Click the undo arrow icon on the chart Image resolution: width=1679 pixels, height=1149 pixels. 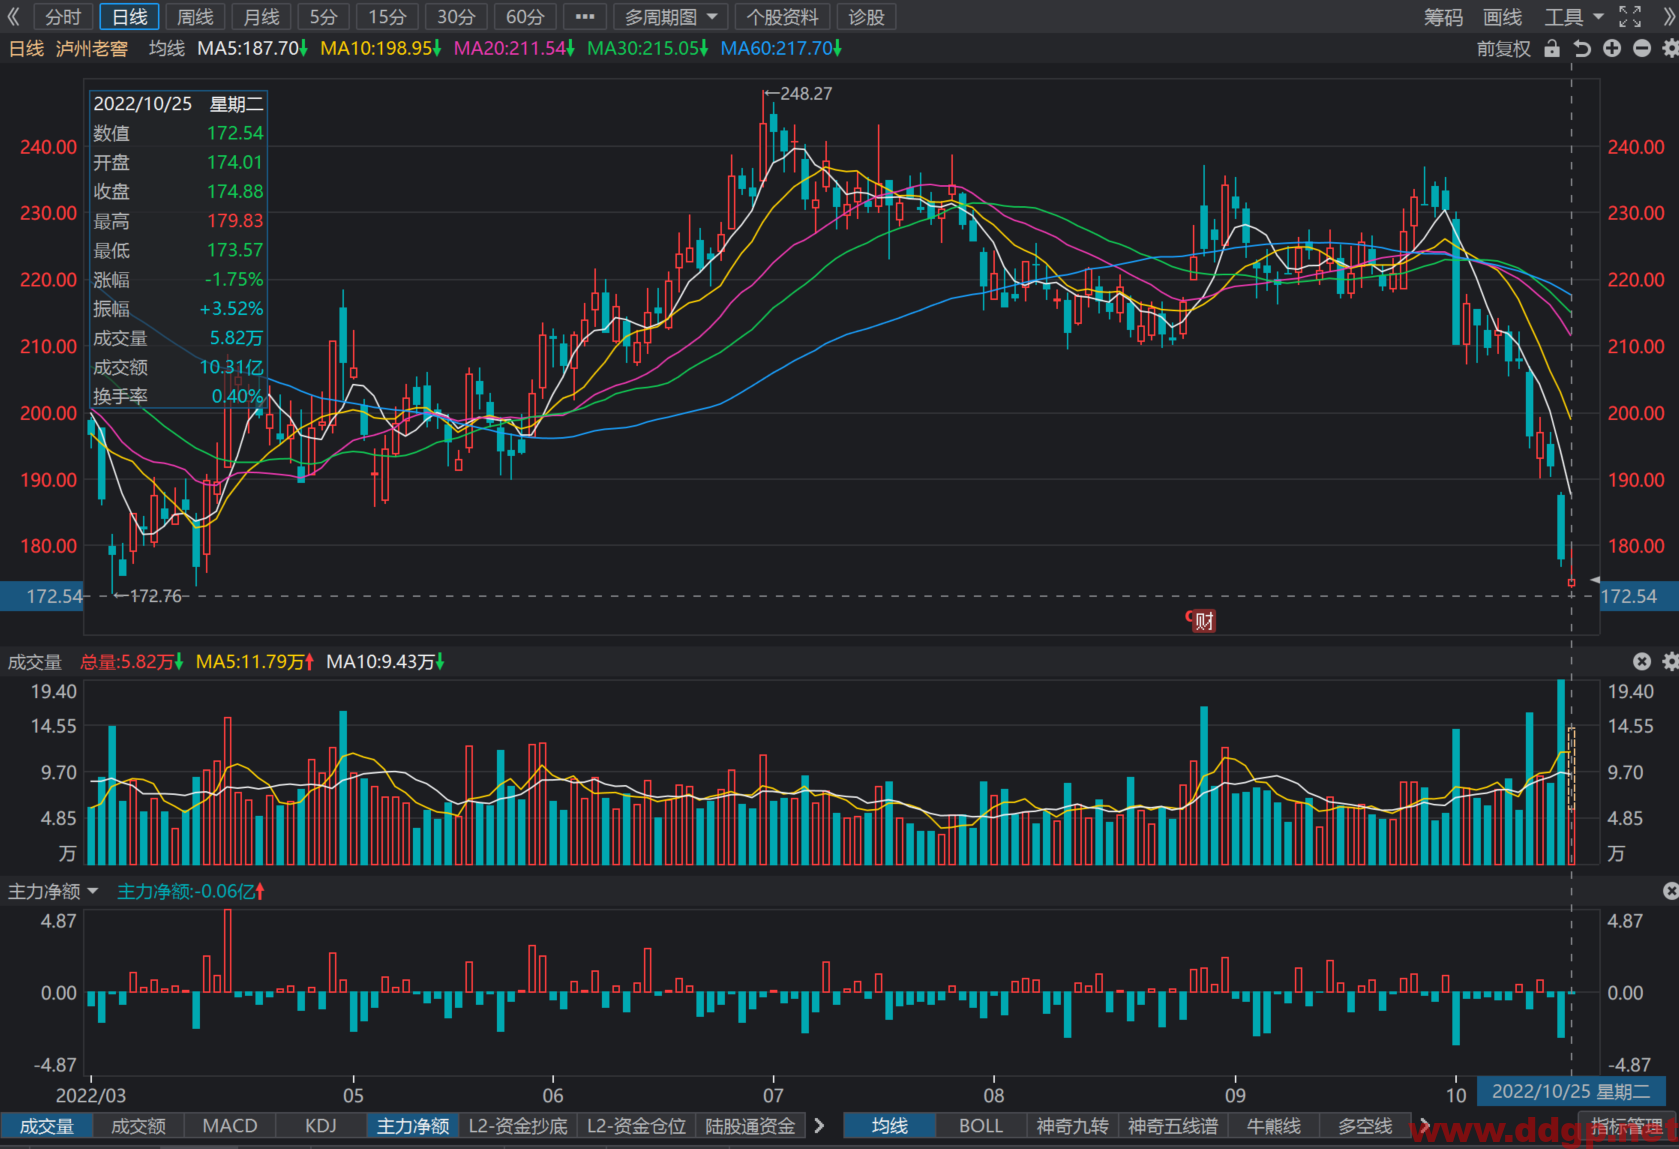[1582, 48]
